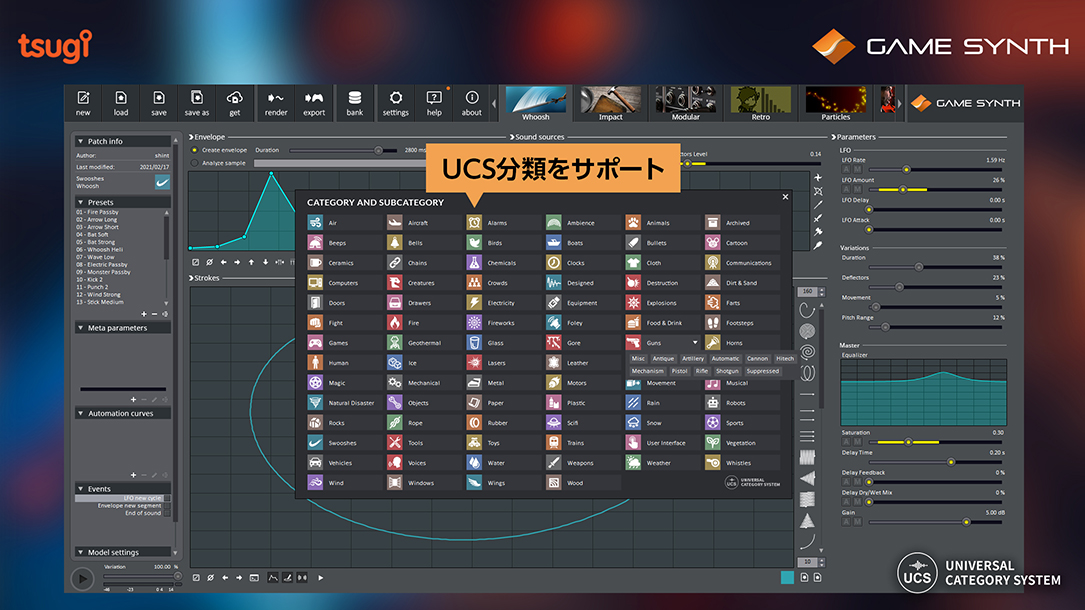1085x610 pixels.
Task: Open the sound bank icon
Action: click(354, 99)
